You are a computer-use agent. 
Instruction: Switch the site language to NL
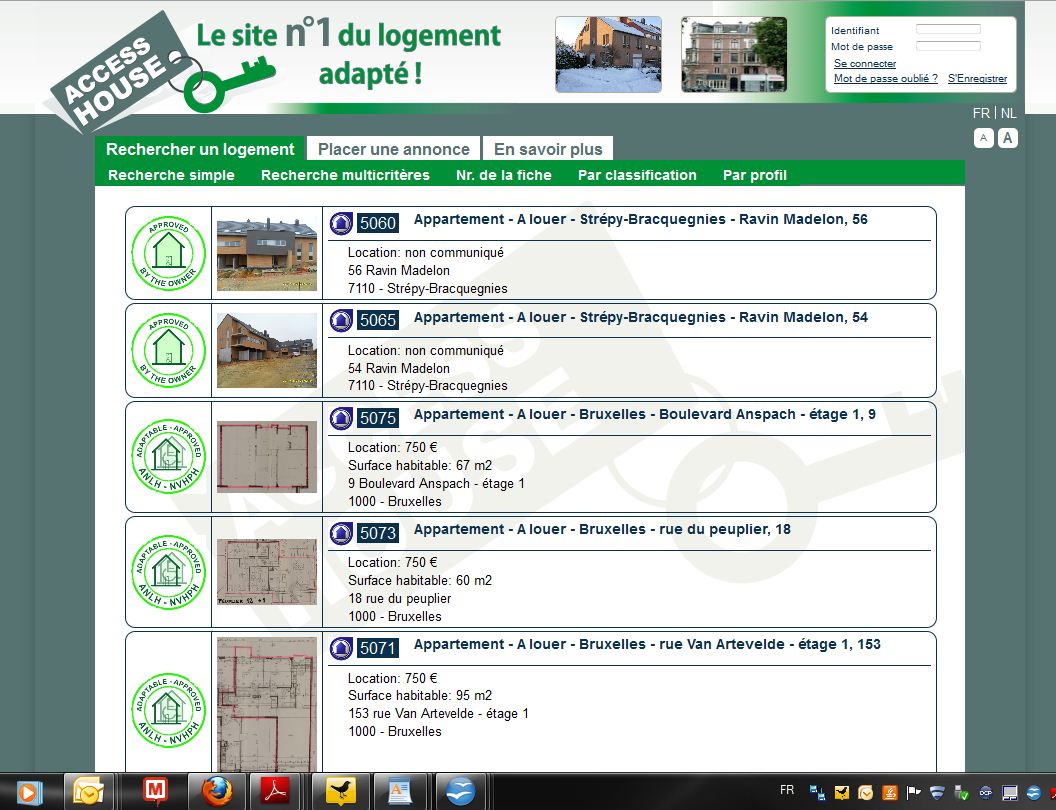1008,113
